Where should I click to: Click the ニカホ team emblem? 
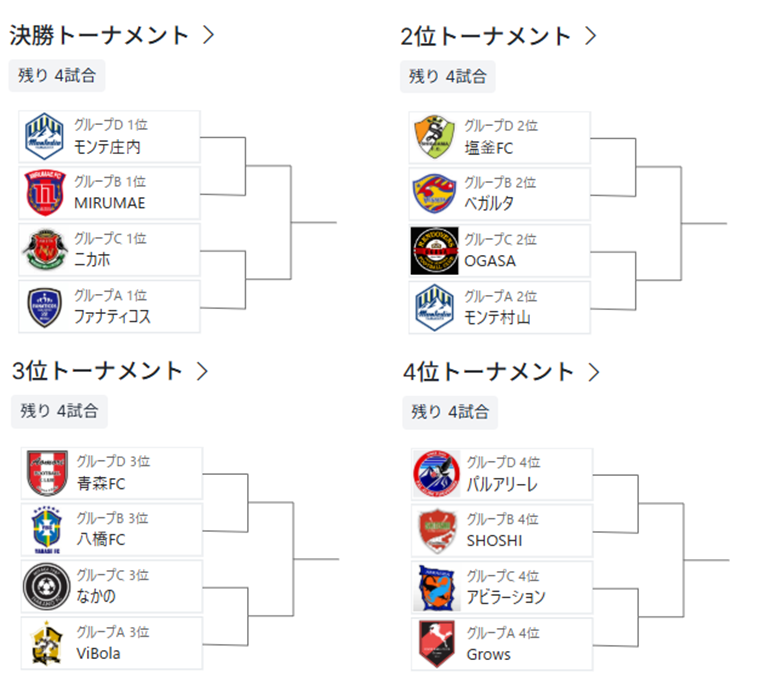click(44, 250)
